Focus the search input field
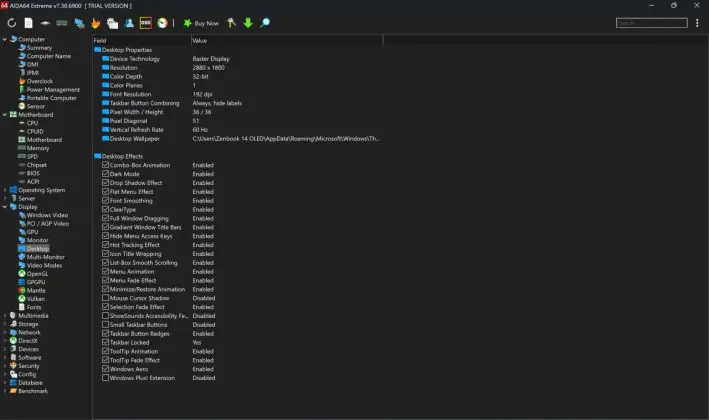This screenshot has width=709, height=420. [652, 23]
